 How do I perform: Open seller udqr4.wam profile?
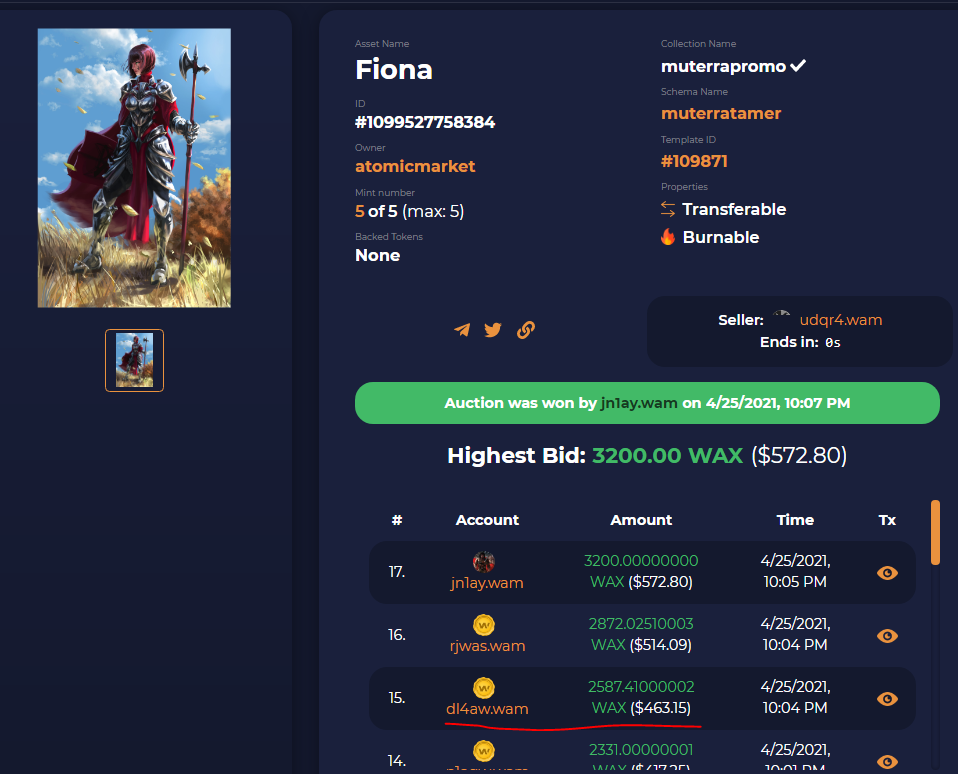[841, 319]
